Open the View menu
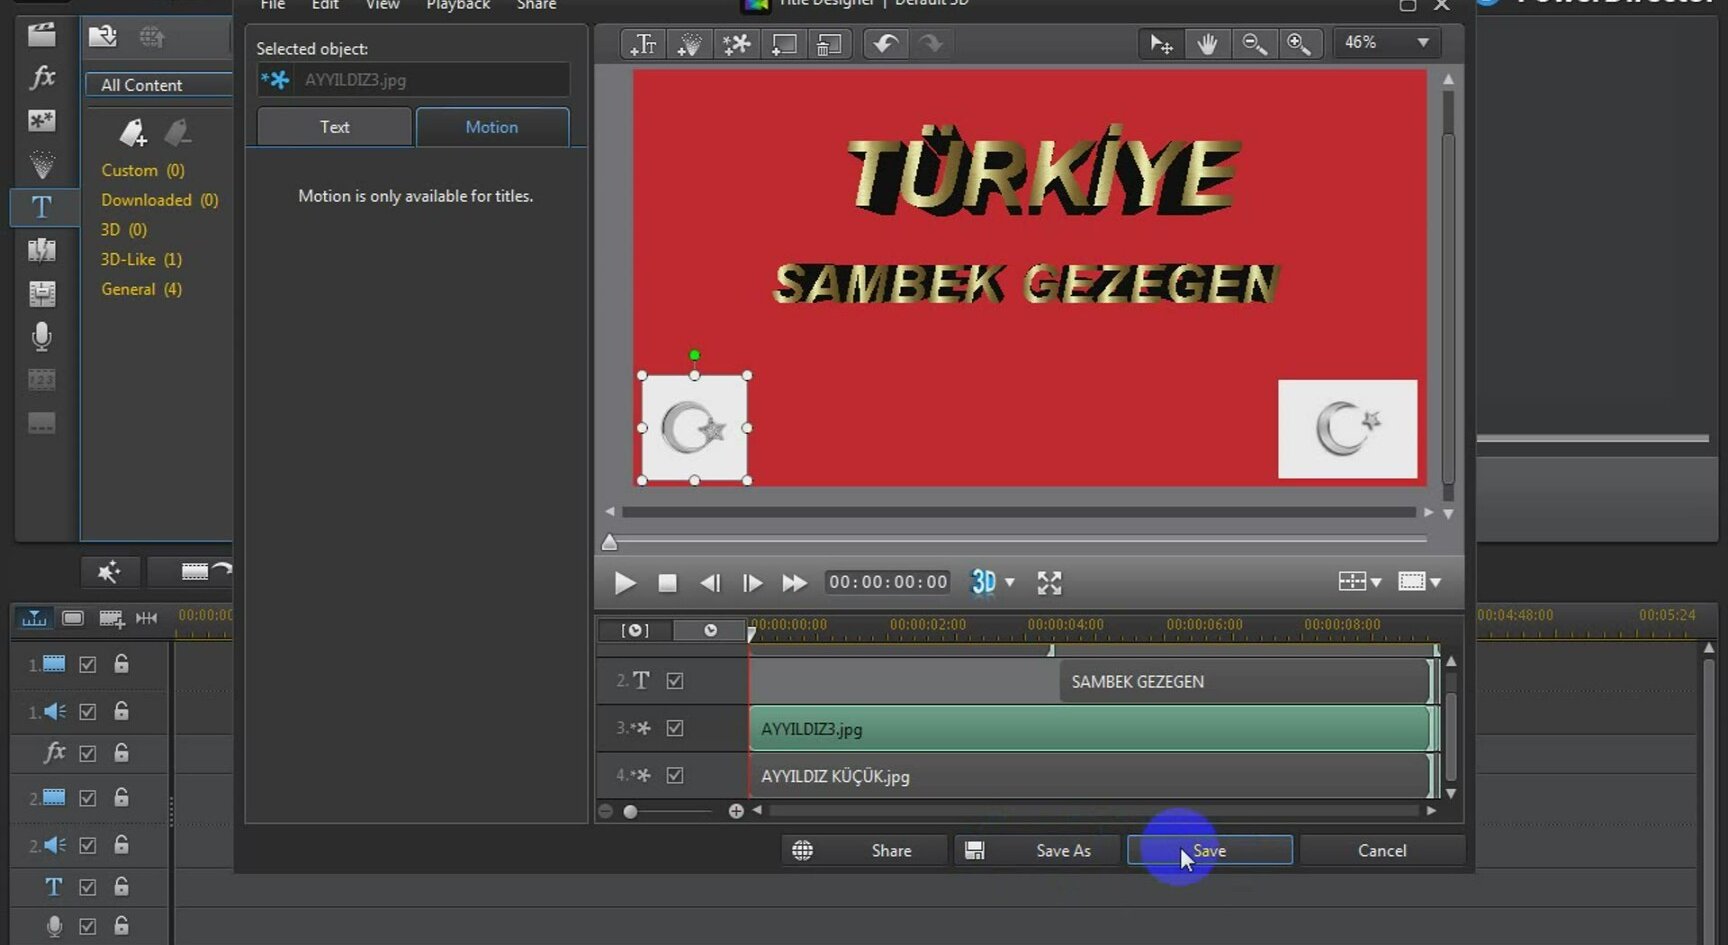The width and height of the screenshot is (1728, 945). (382, 5)
